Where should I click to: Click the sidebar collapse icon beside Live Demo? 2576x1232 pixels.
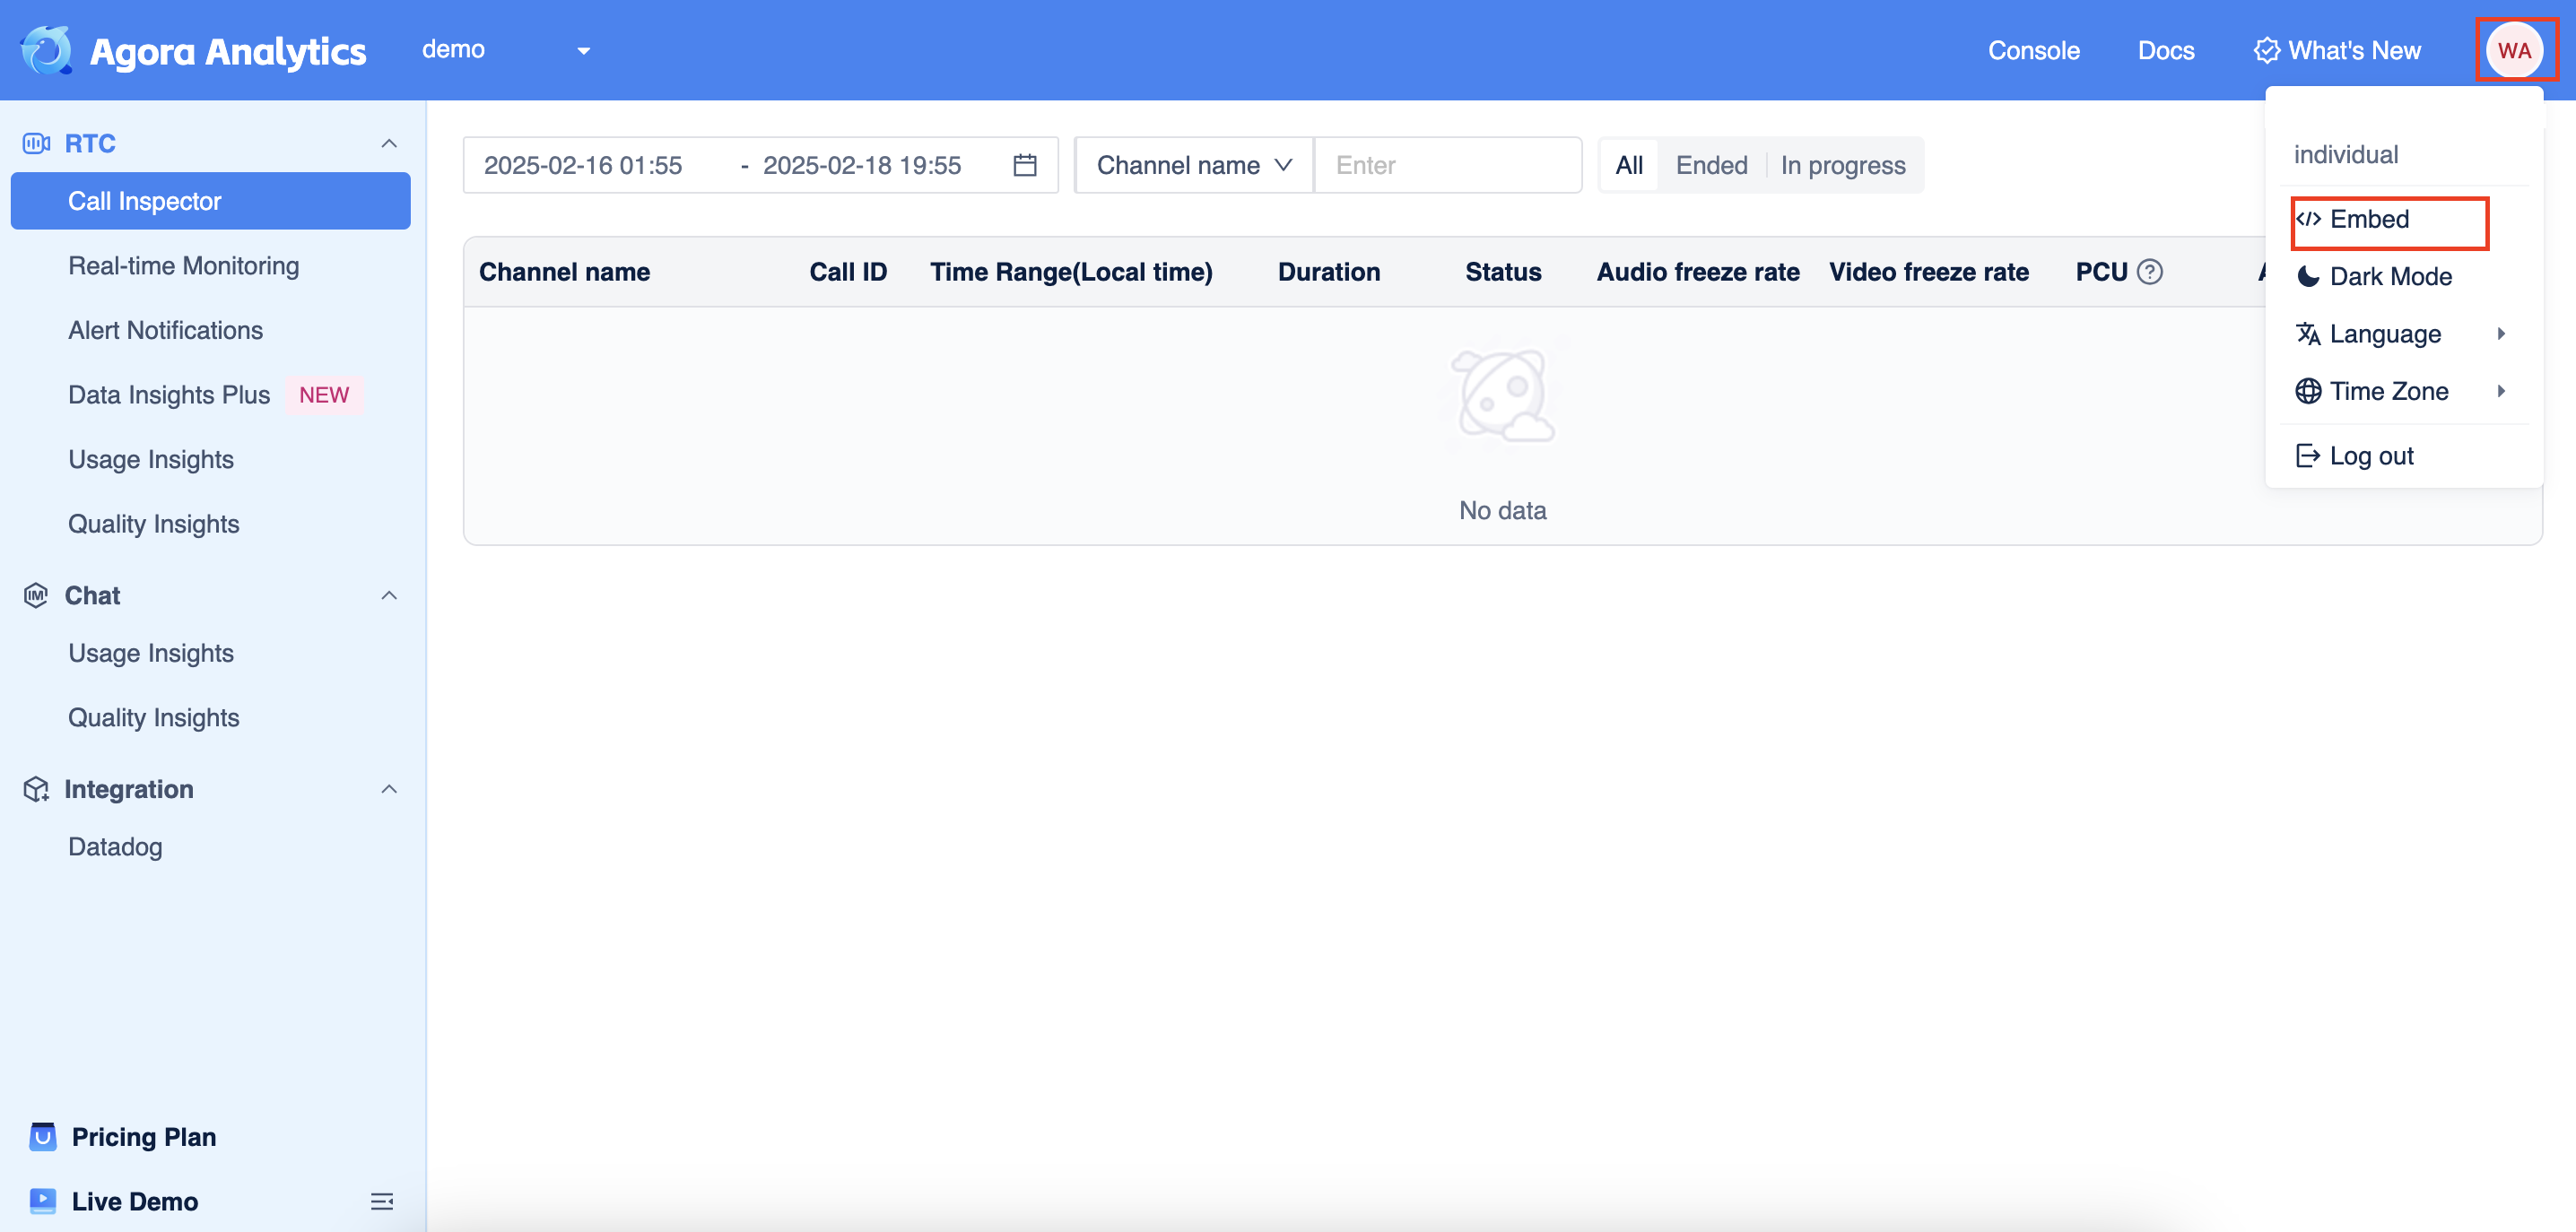(x=382, y=1201)
